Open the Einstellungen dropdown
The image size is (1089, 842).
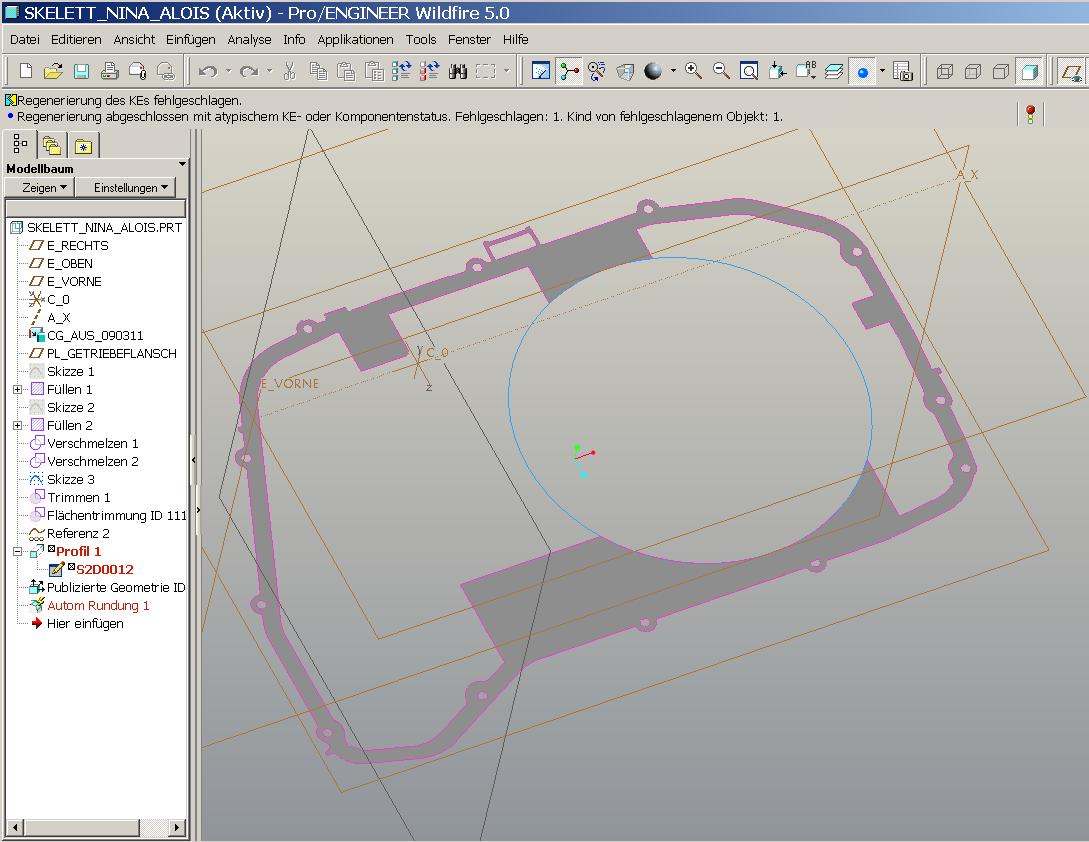126,188
